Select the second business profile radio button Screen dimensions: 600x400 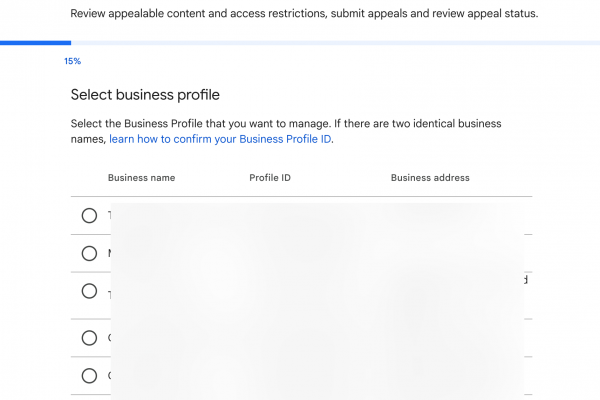[x=89, y=253]
